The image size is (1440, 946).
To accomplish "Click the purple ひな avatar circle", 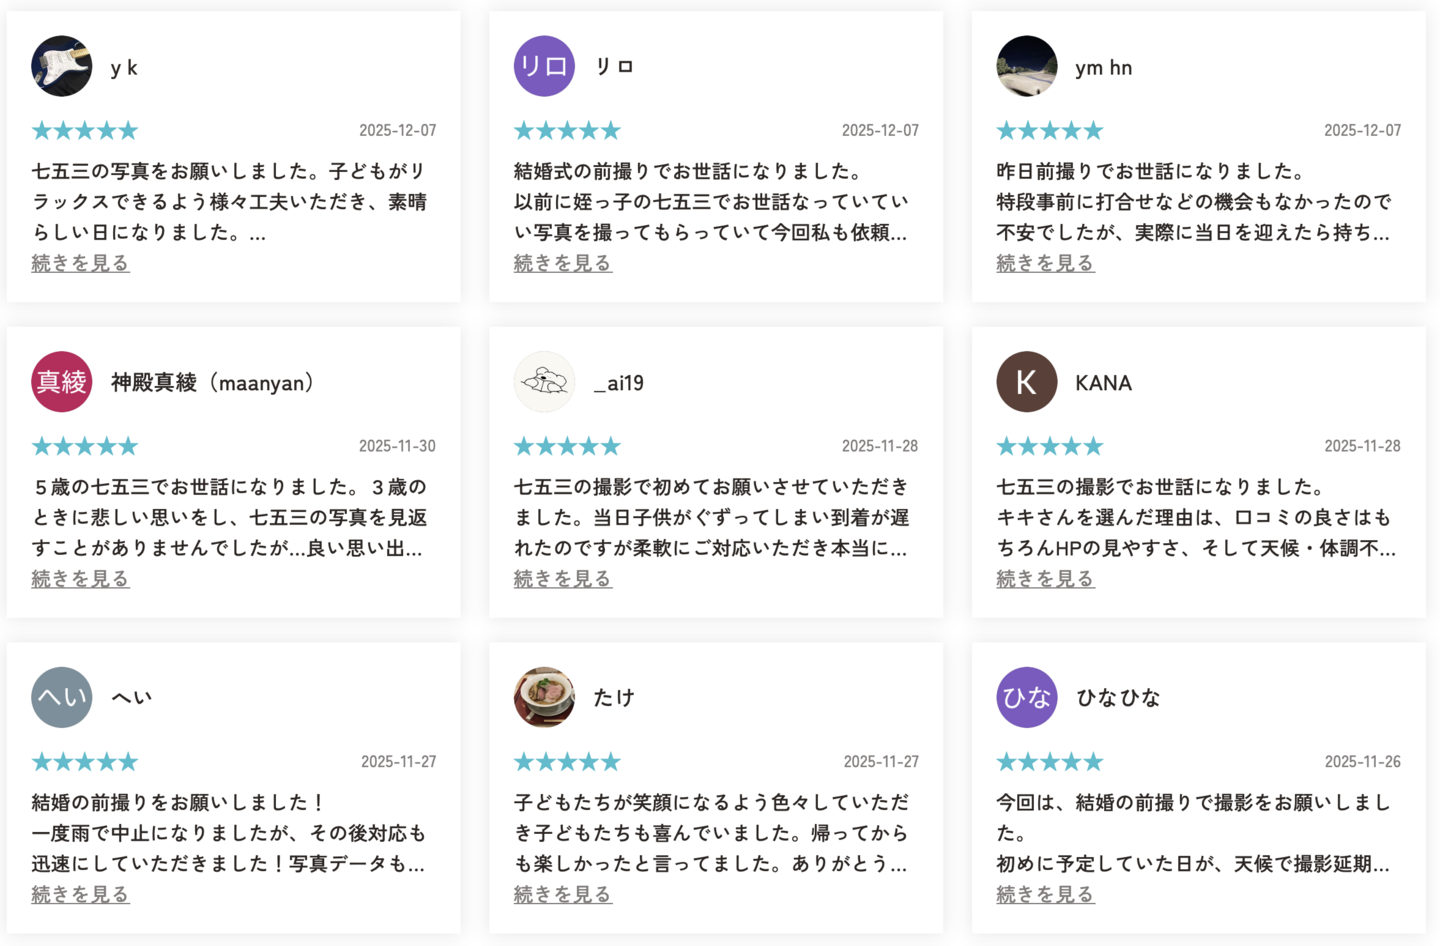I will click(1027, 697).
